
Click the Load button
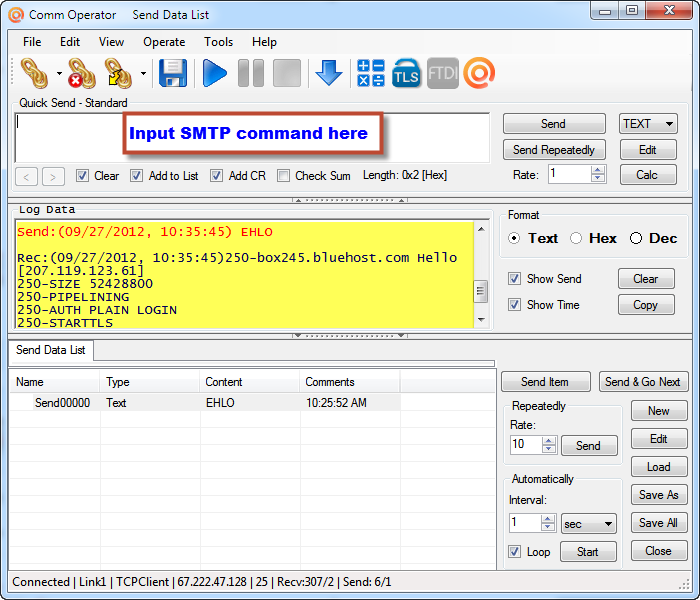pos(659,467)
